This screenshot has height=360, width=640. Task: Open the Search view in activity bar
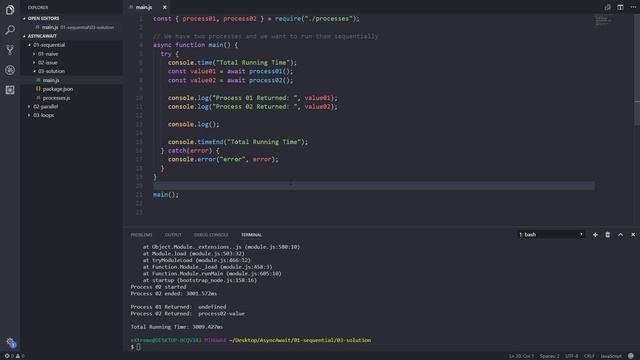[10, 30]
